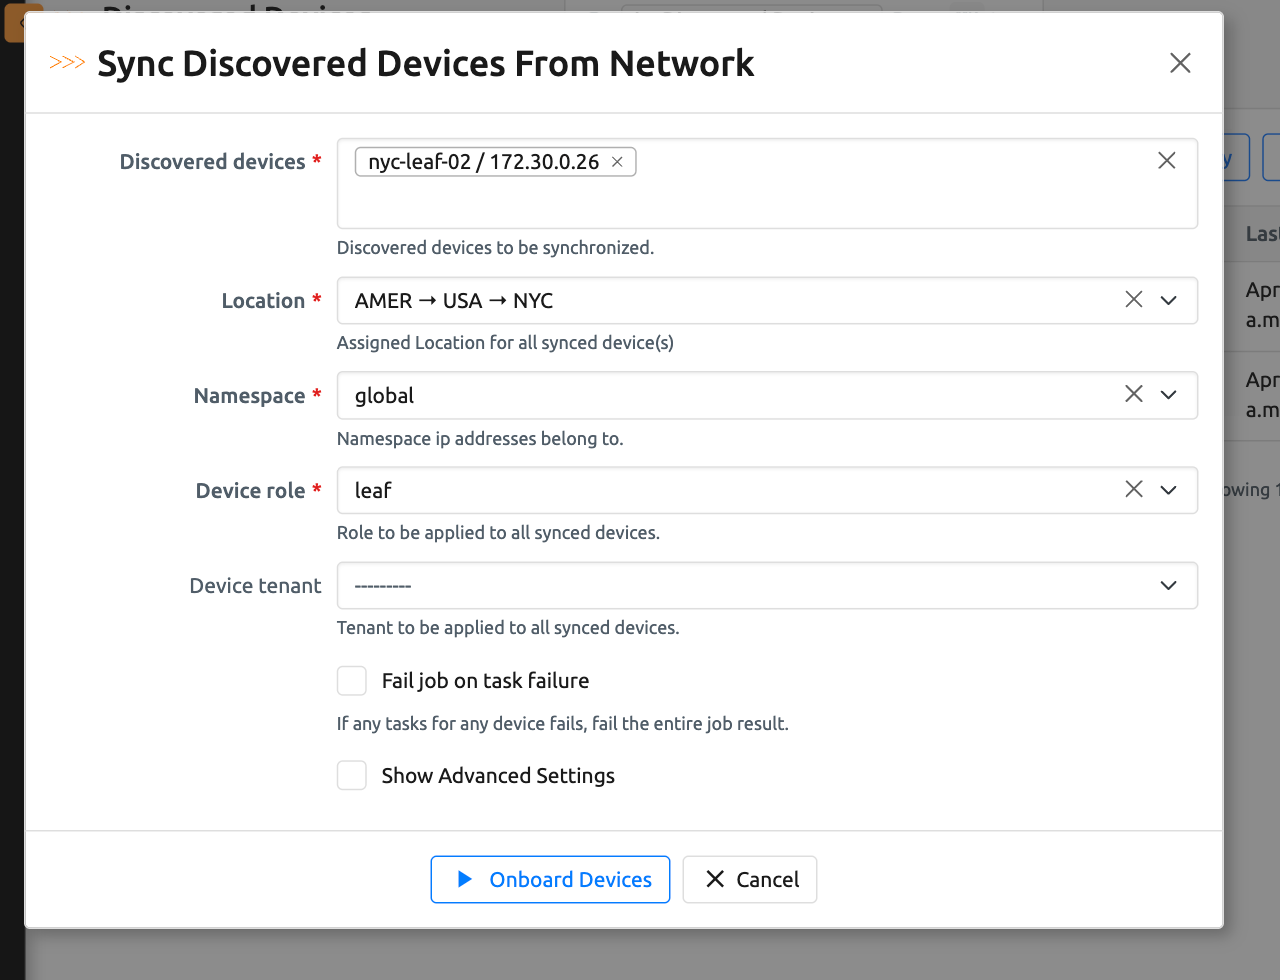The width and height of the screenshot is (1280, 980).
Task: Click the Onboard Devices button
Action: pyautogui.click(x=550, y=880)
